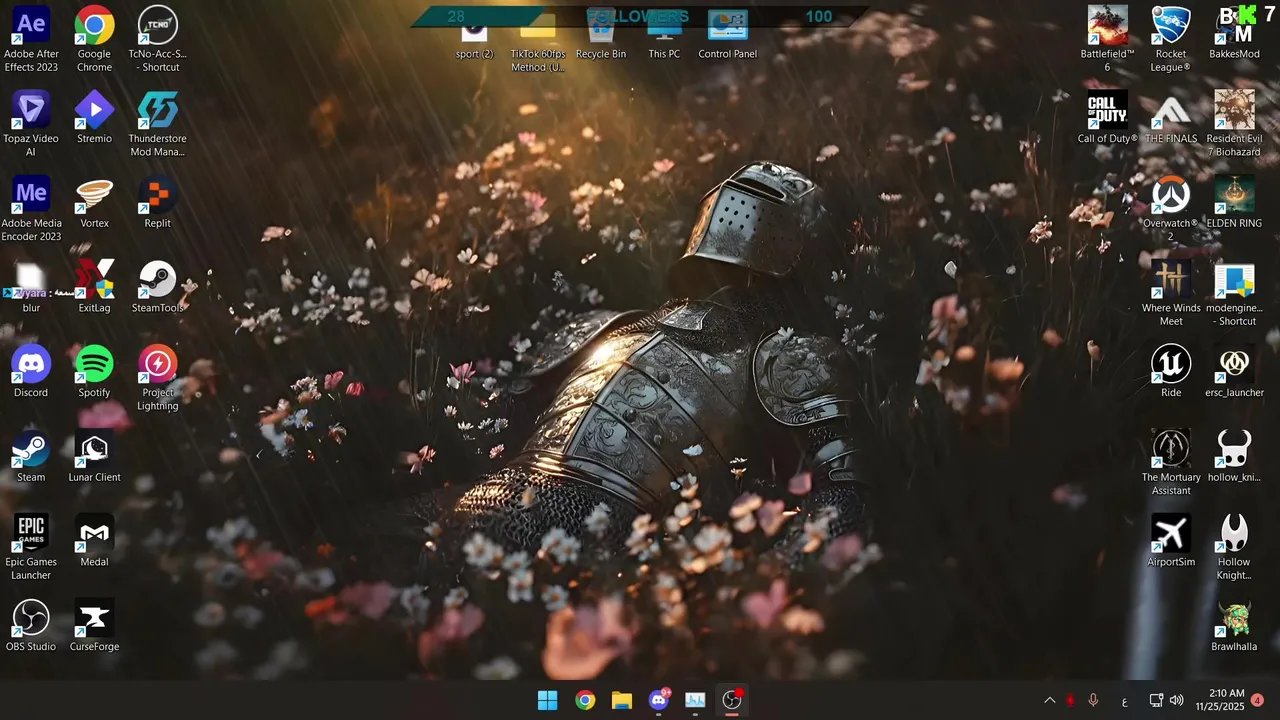Select the Battlefield 6 desktop shortcut
1280x720 pixels.
click(1107, 40)
